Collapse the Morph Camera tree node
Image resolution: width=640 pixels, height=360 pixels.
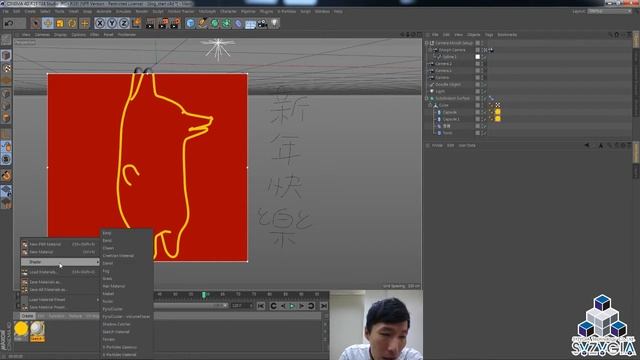click(x=430, y=50)
